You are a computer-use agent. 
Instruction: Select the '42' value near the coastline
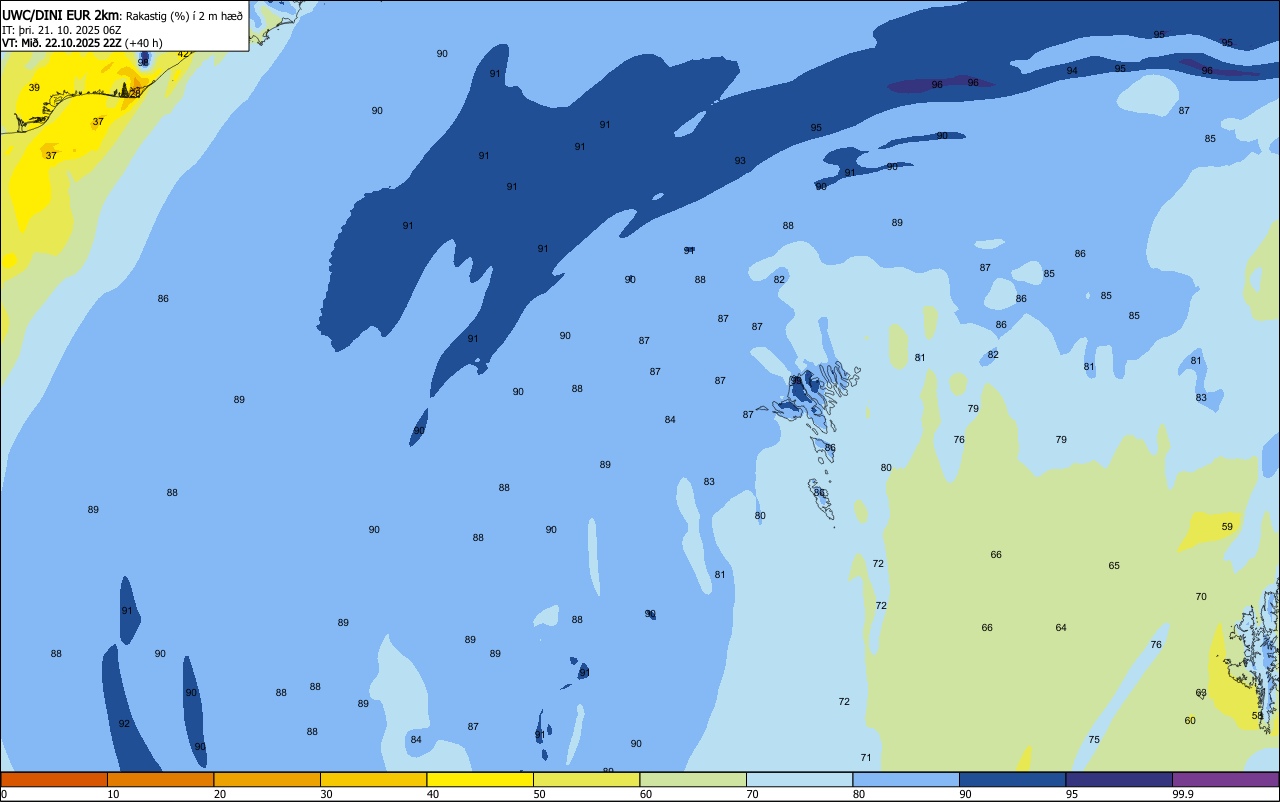183,54
